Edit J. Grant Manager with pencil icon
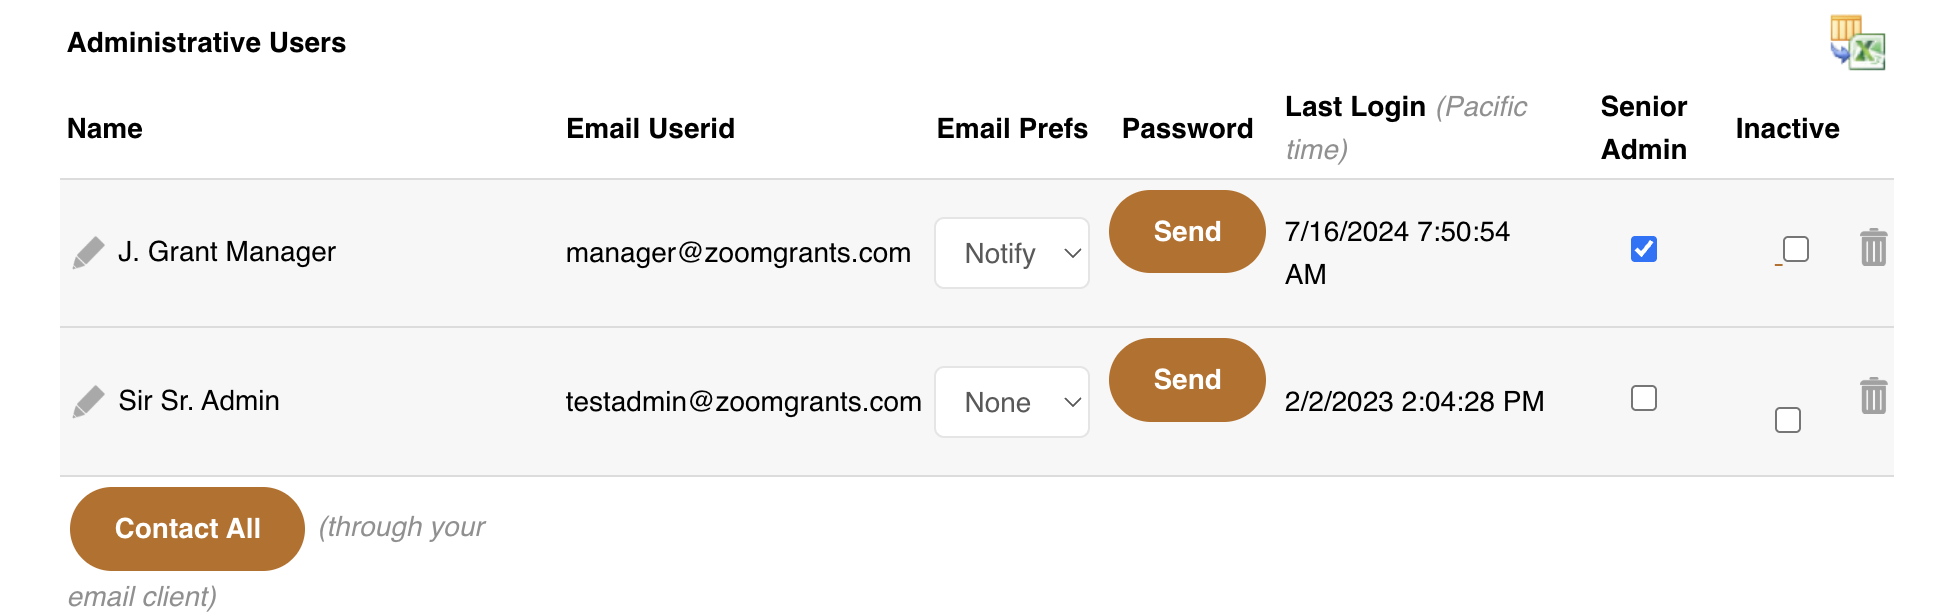Viewport: 1942px width, 616px height. (x=88, y=253)
